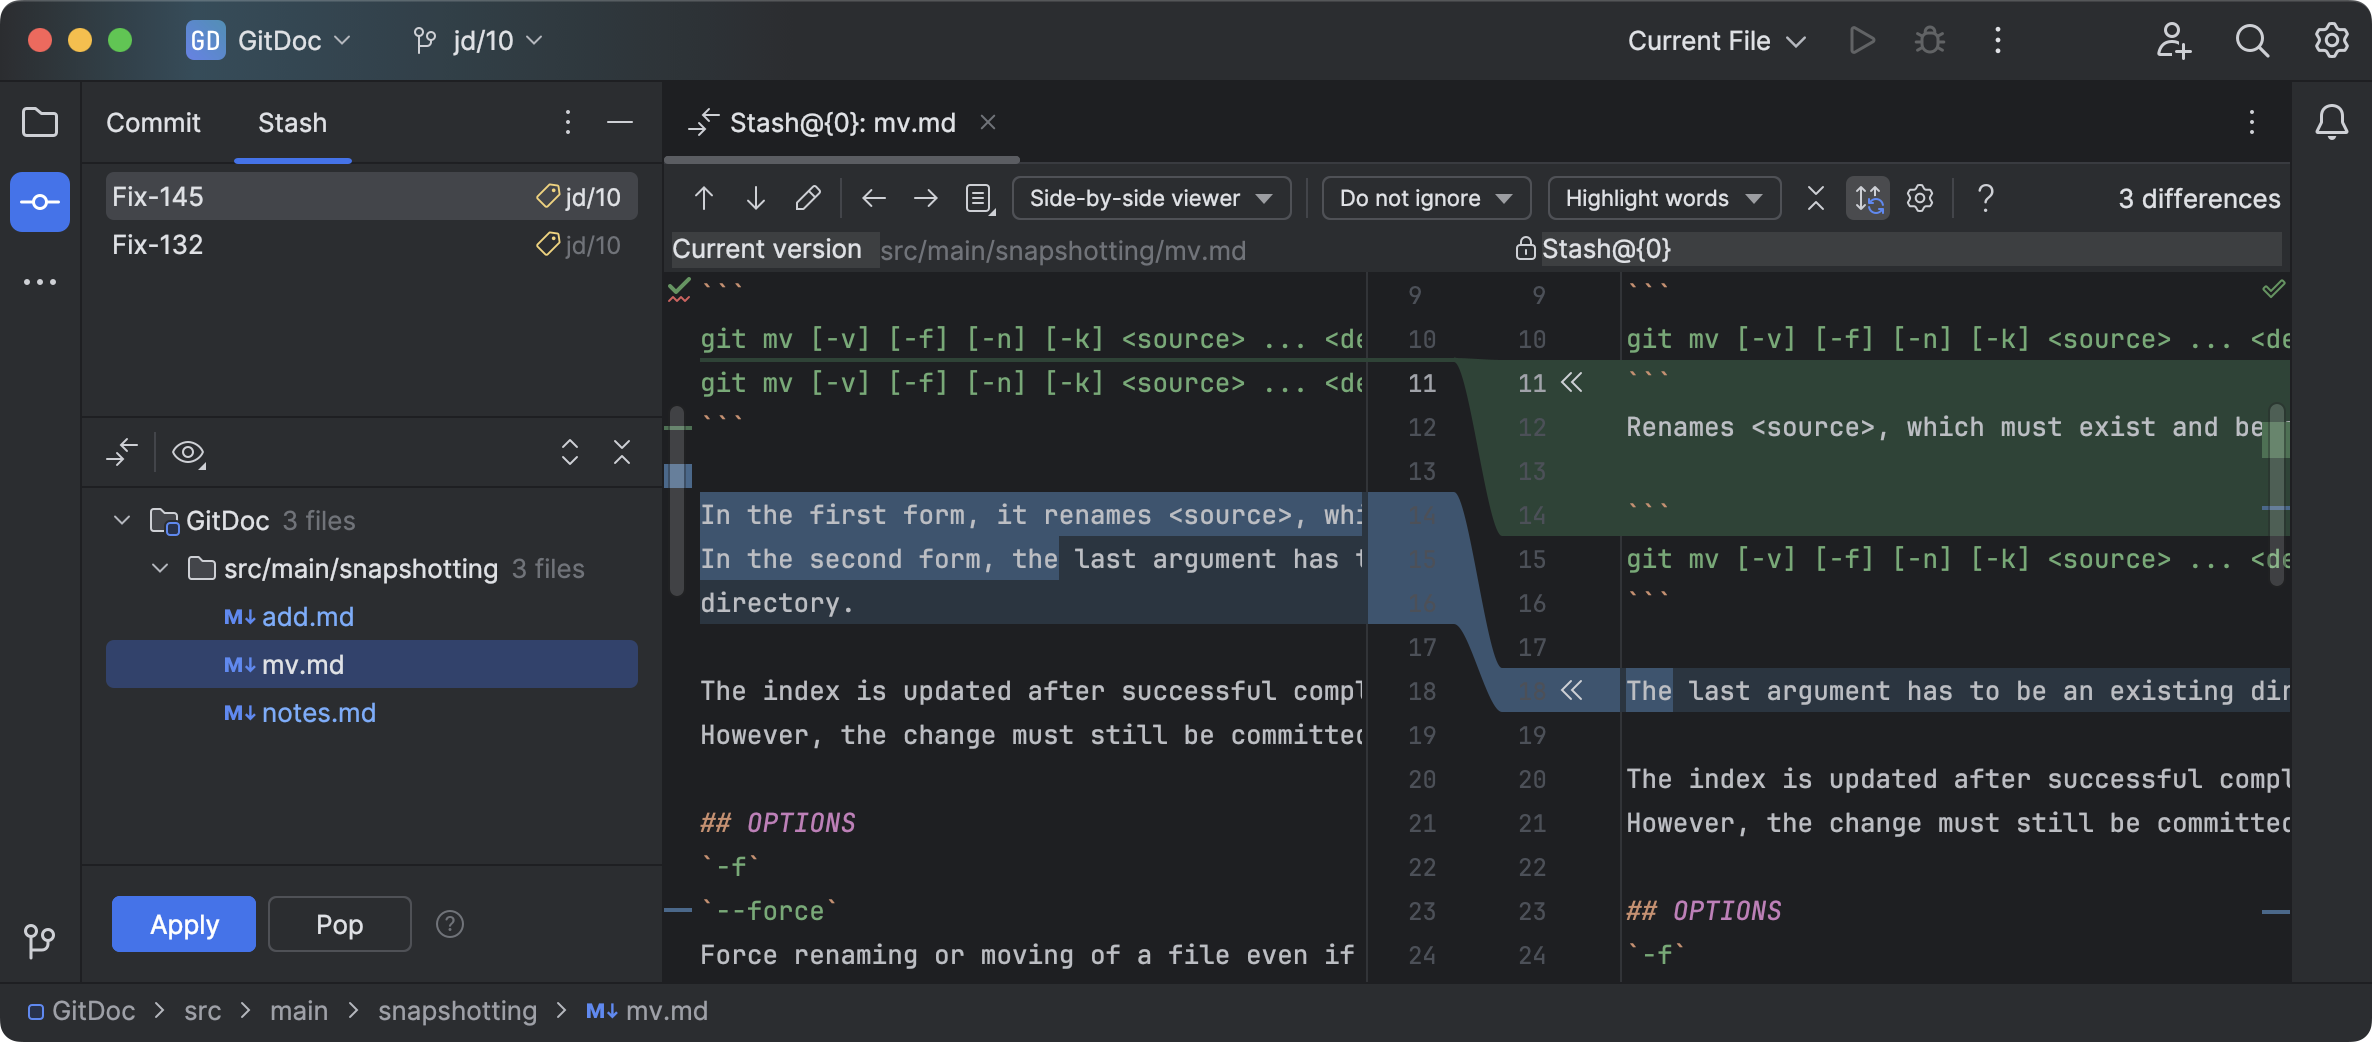Select the Stash@{0}: mv.md editor tab
Viewport: 2372px width, 1042px height.
click(842, 122)
